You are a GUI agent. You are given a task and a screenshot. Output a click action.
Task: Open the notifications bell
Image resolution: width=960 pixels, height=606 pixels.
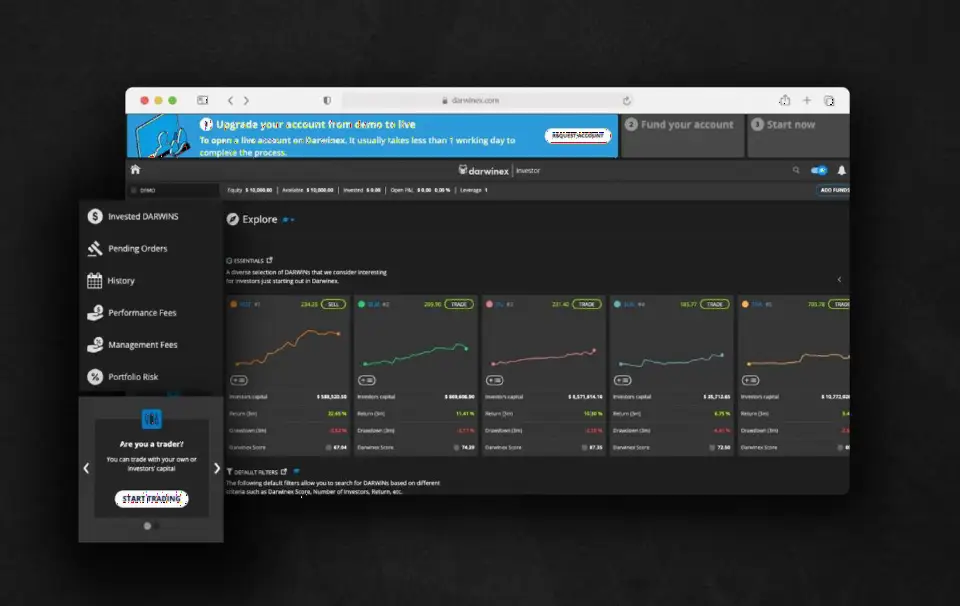pos(842,170)
